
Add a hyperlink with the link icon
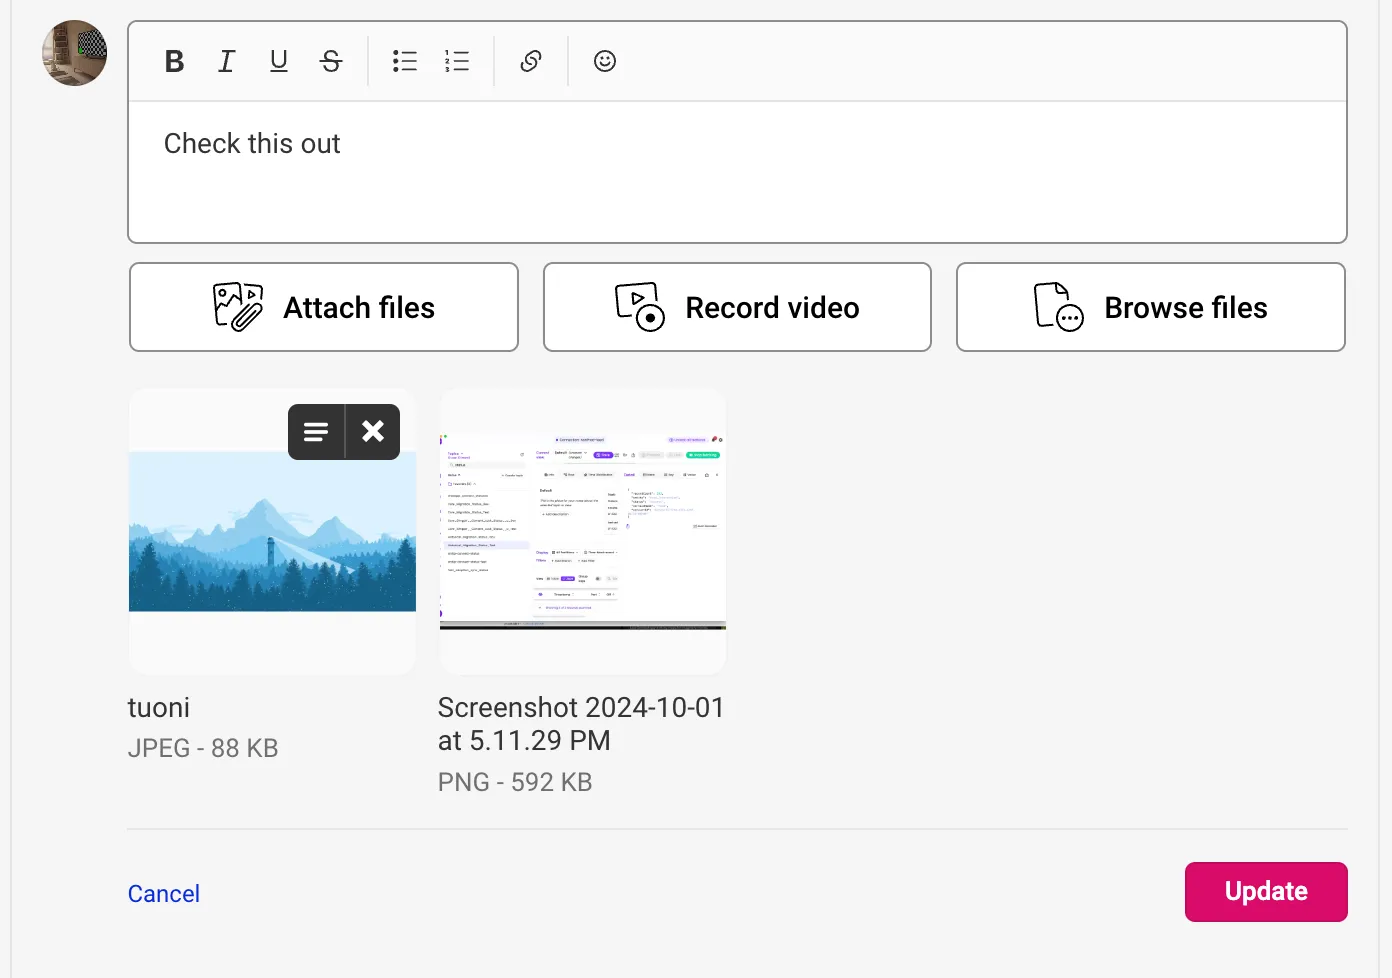point(531,62)
